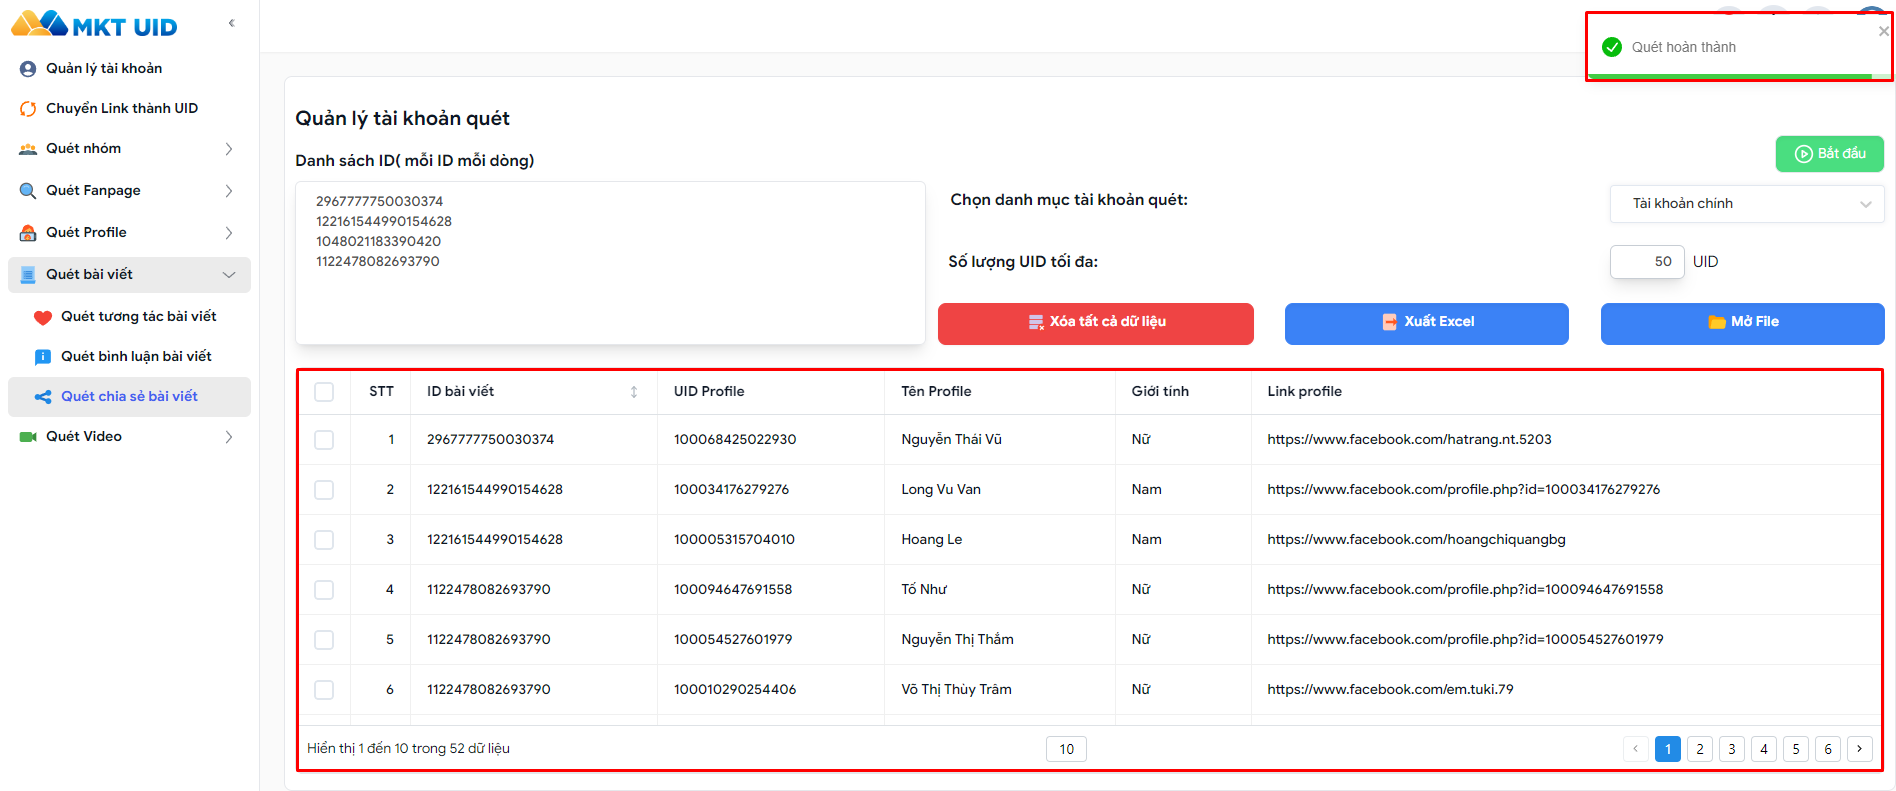Go to page 6
1896x791 pixels.
coord(1828,749)
